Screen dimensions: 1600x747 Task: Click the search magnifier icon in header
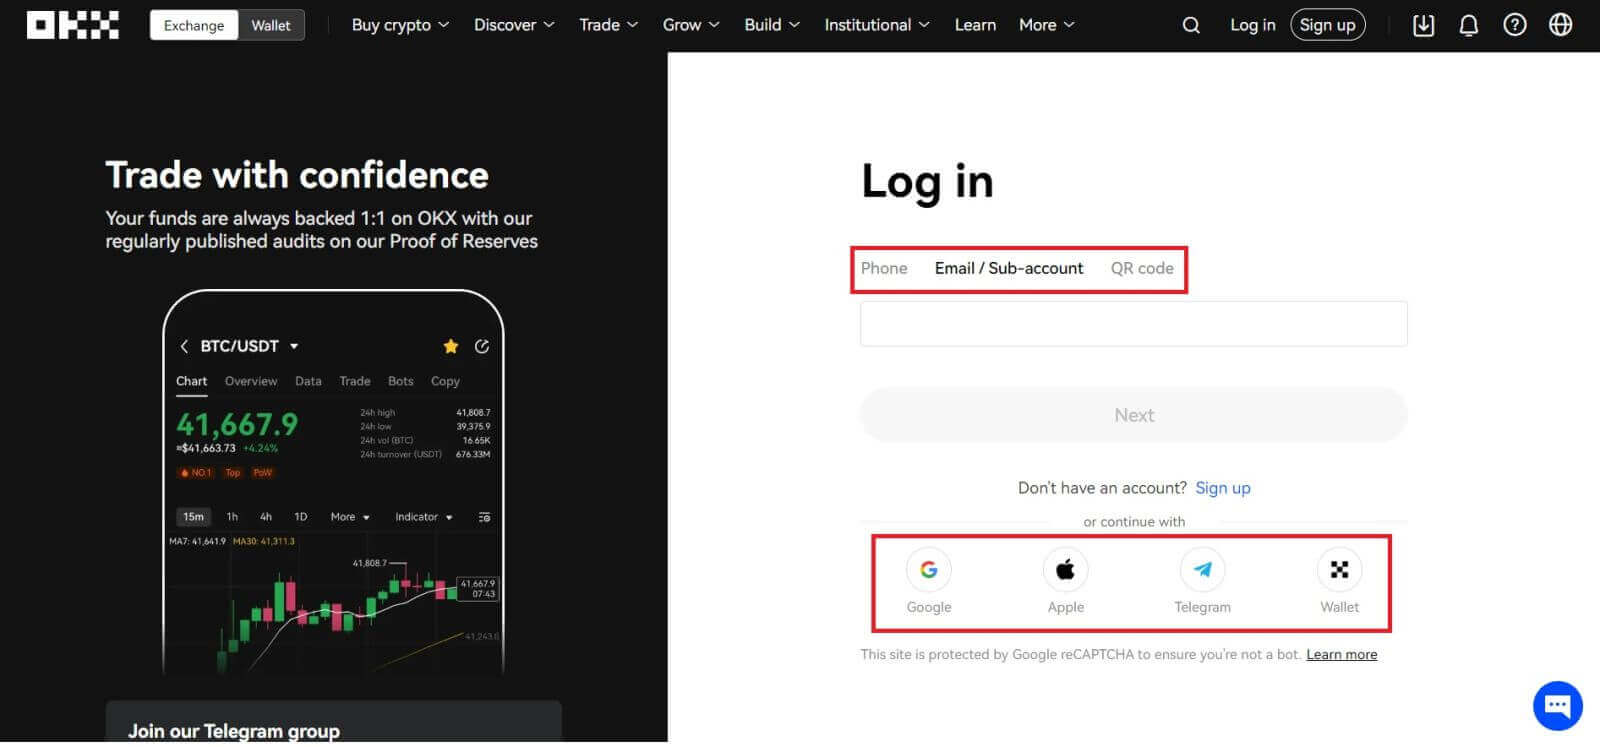(x=1190, y=25)
